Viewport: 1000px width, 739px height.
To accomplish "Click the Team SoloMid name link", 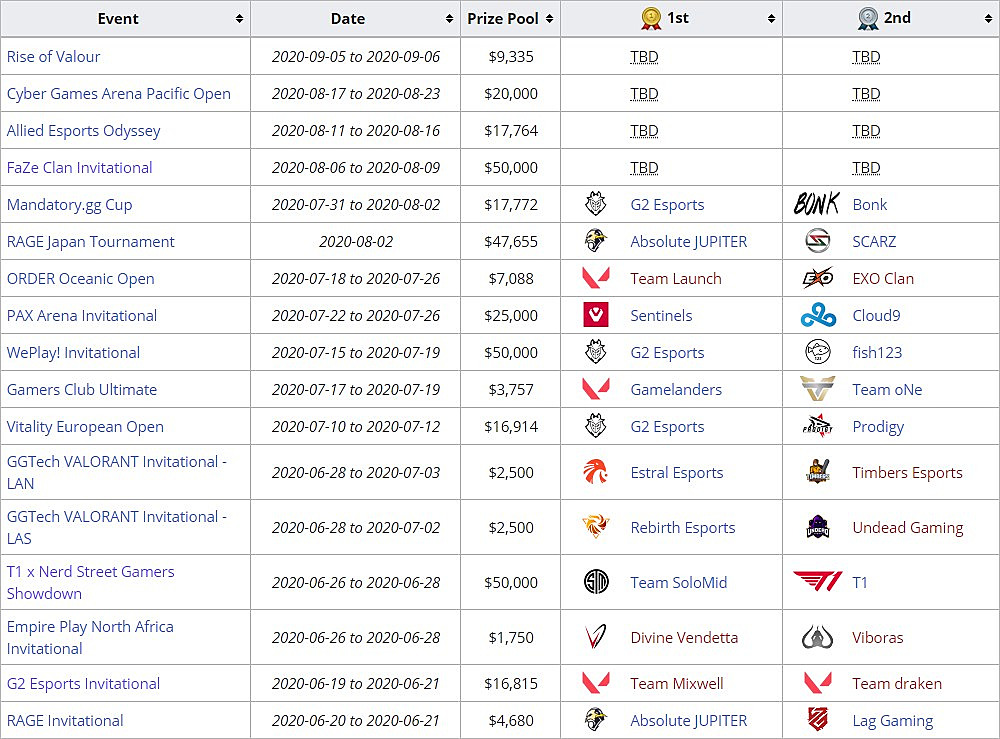I will [679, 582].
